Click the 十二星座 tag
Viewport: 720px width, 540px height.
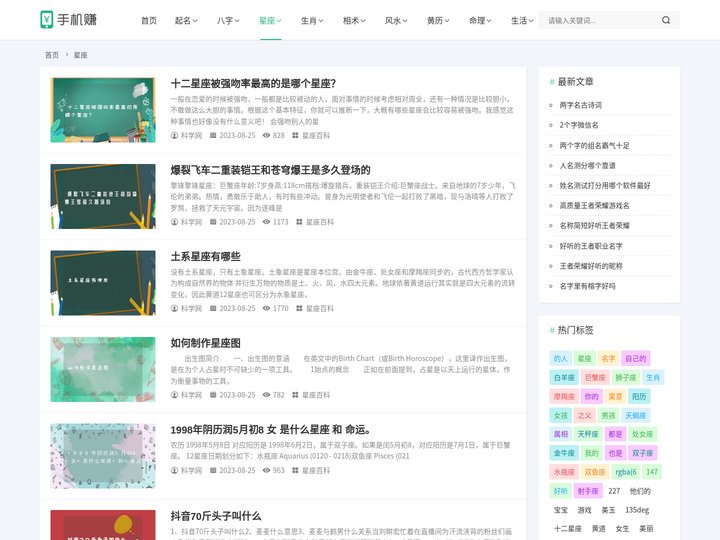pyautogui.click(x=568, y=529)
